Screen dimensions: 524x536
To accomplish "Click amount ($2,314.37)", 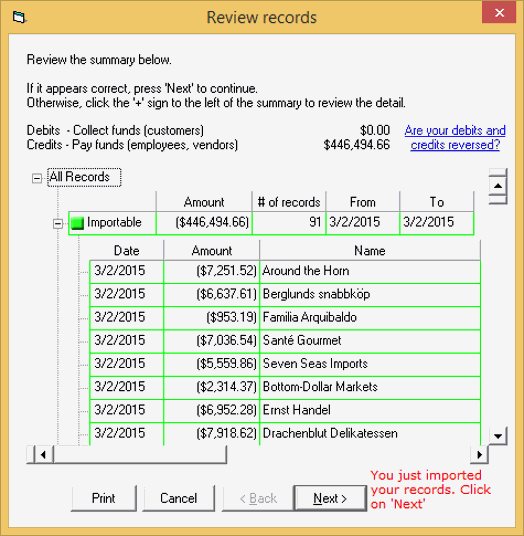I will (212, 388).
